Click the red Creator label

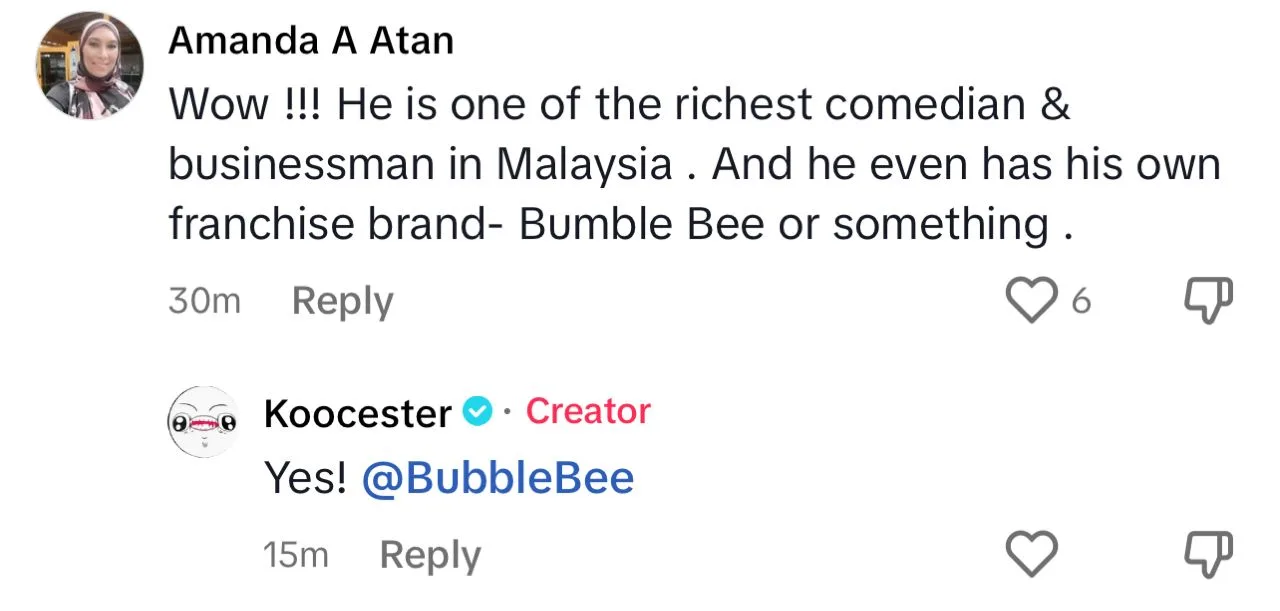point(588,411)
